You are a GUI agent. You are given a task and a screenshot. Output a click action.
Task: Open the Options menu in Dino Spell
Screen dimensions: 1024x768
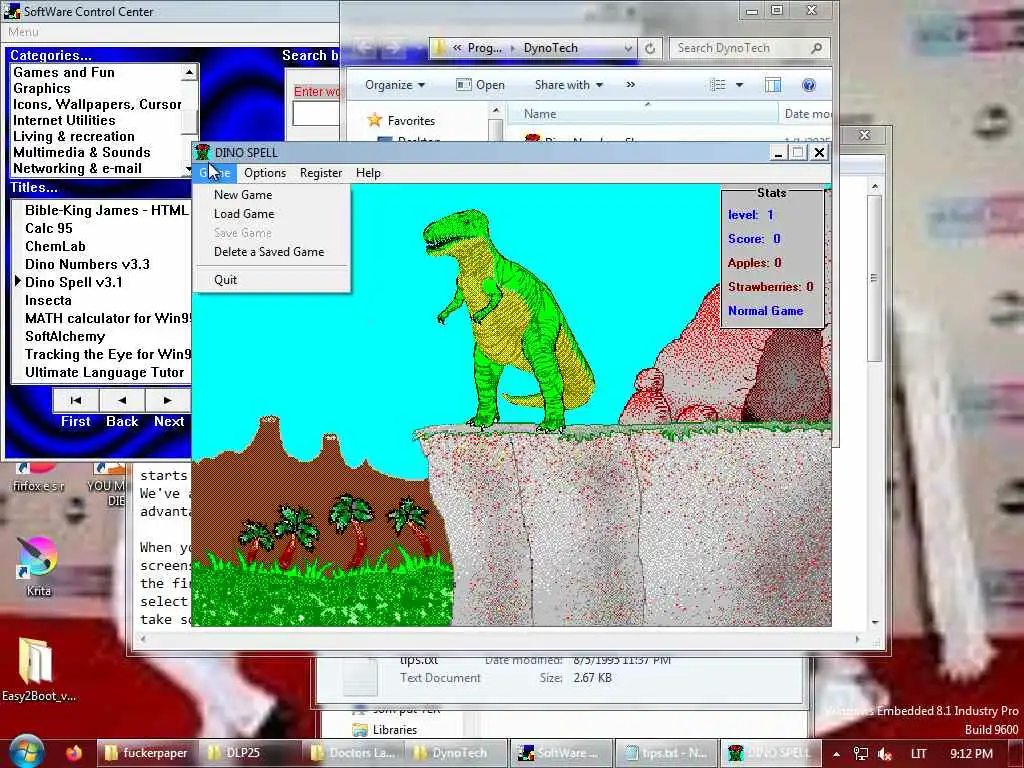[264, 173]
